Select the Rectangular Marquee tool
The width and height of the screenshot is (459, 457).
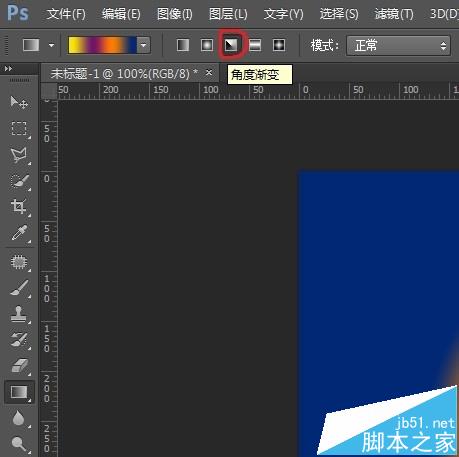[x=19, y=128]
